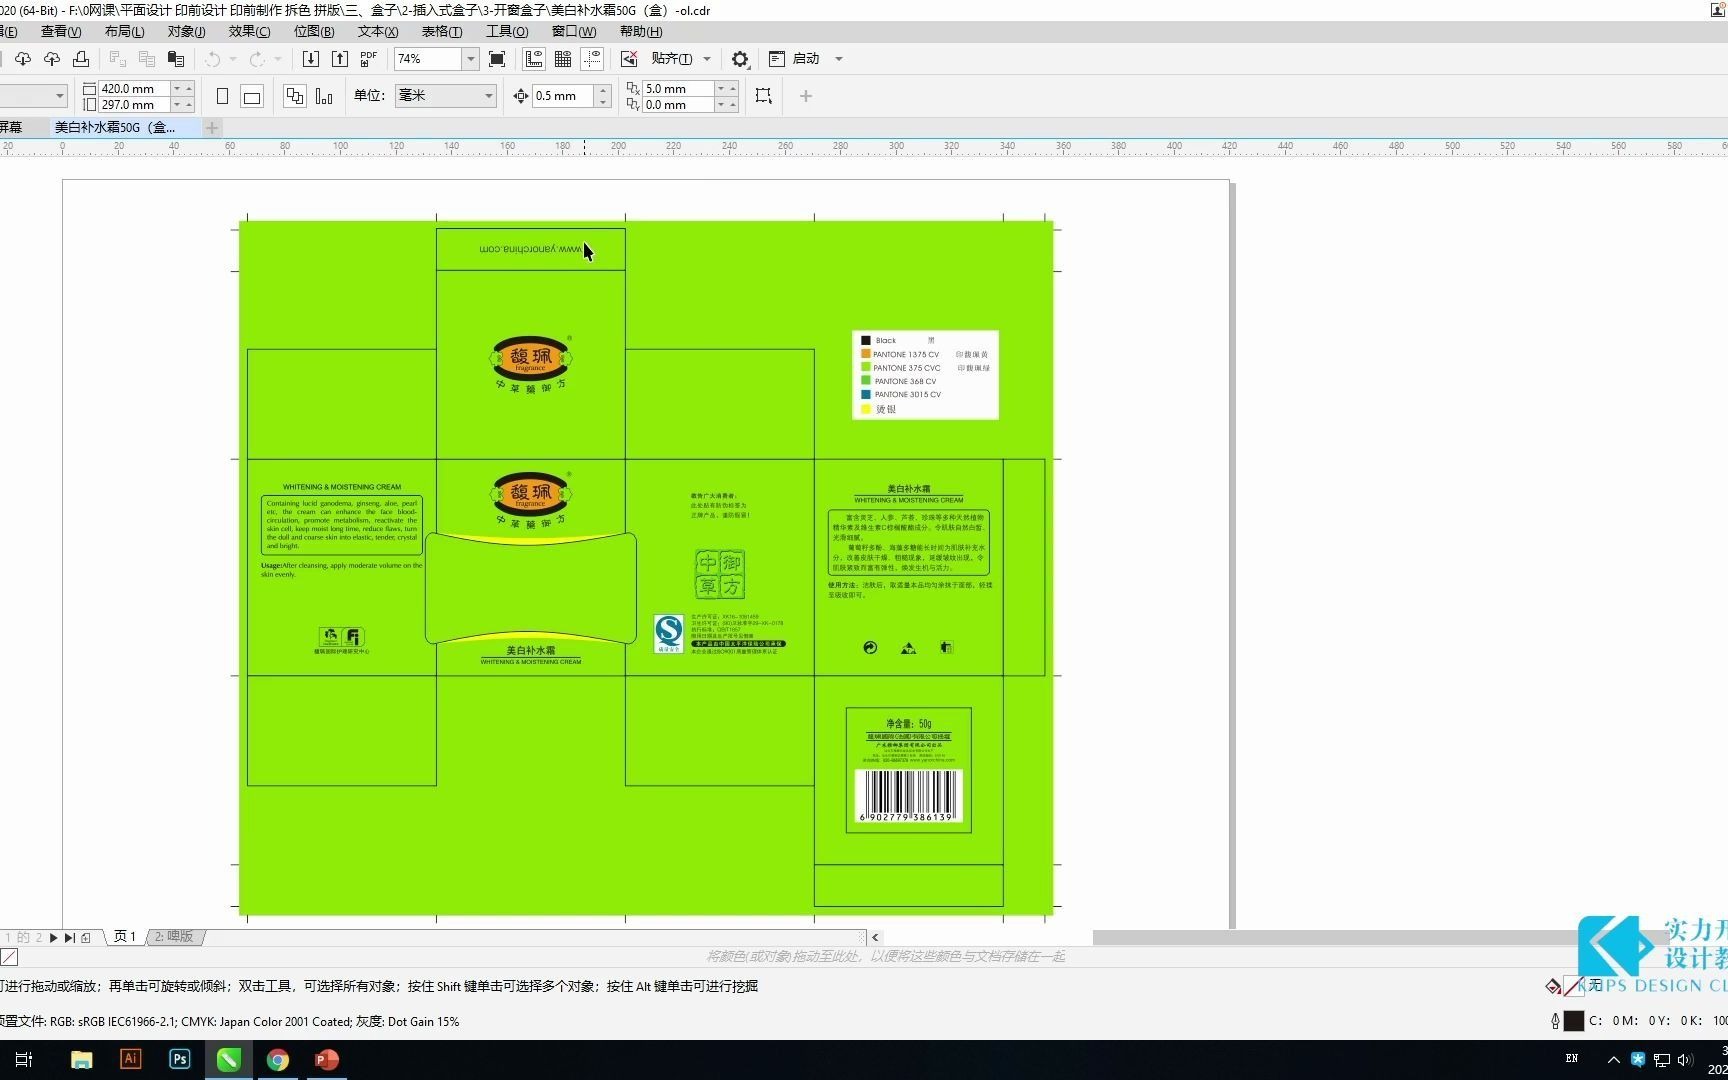Open the undo history dropdown arrow
1728x1080 pixels.
[233, 59]
